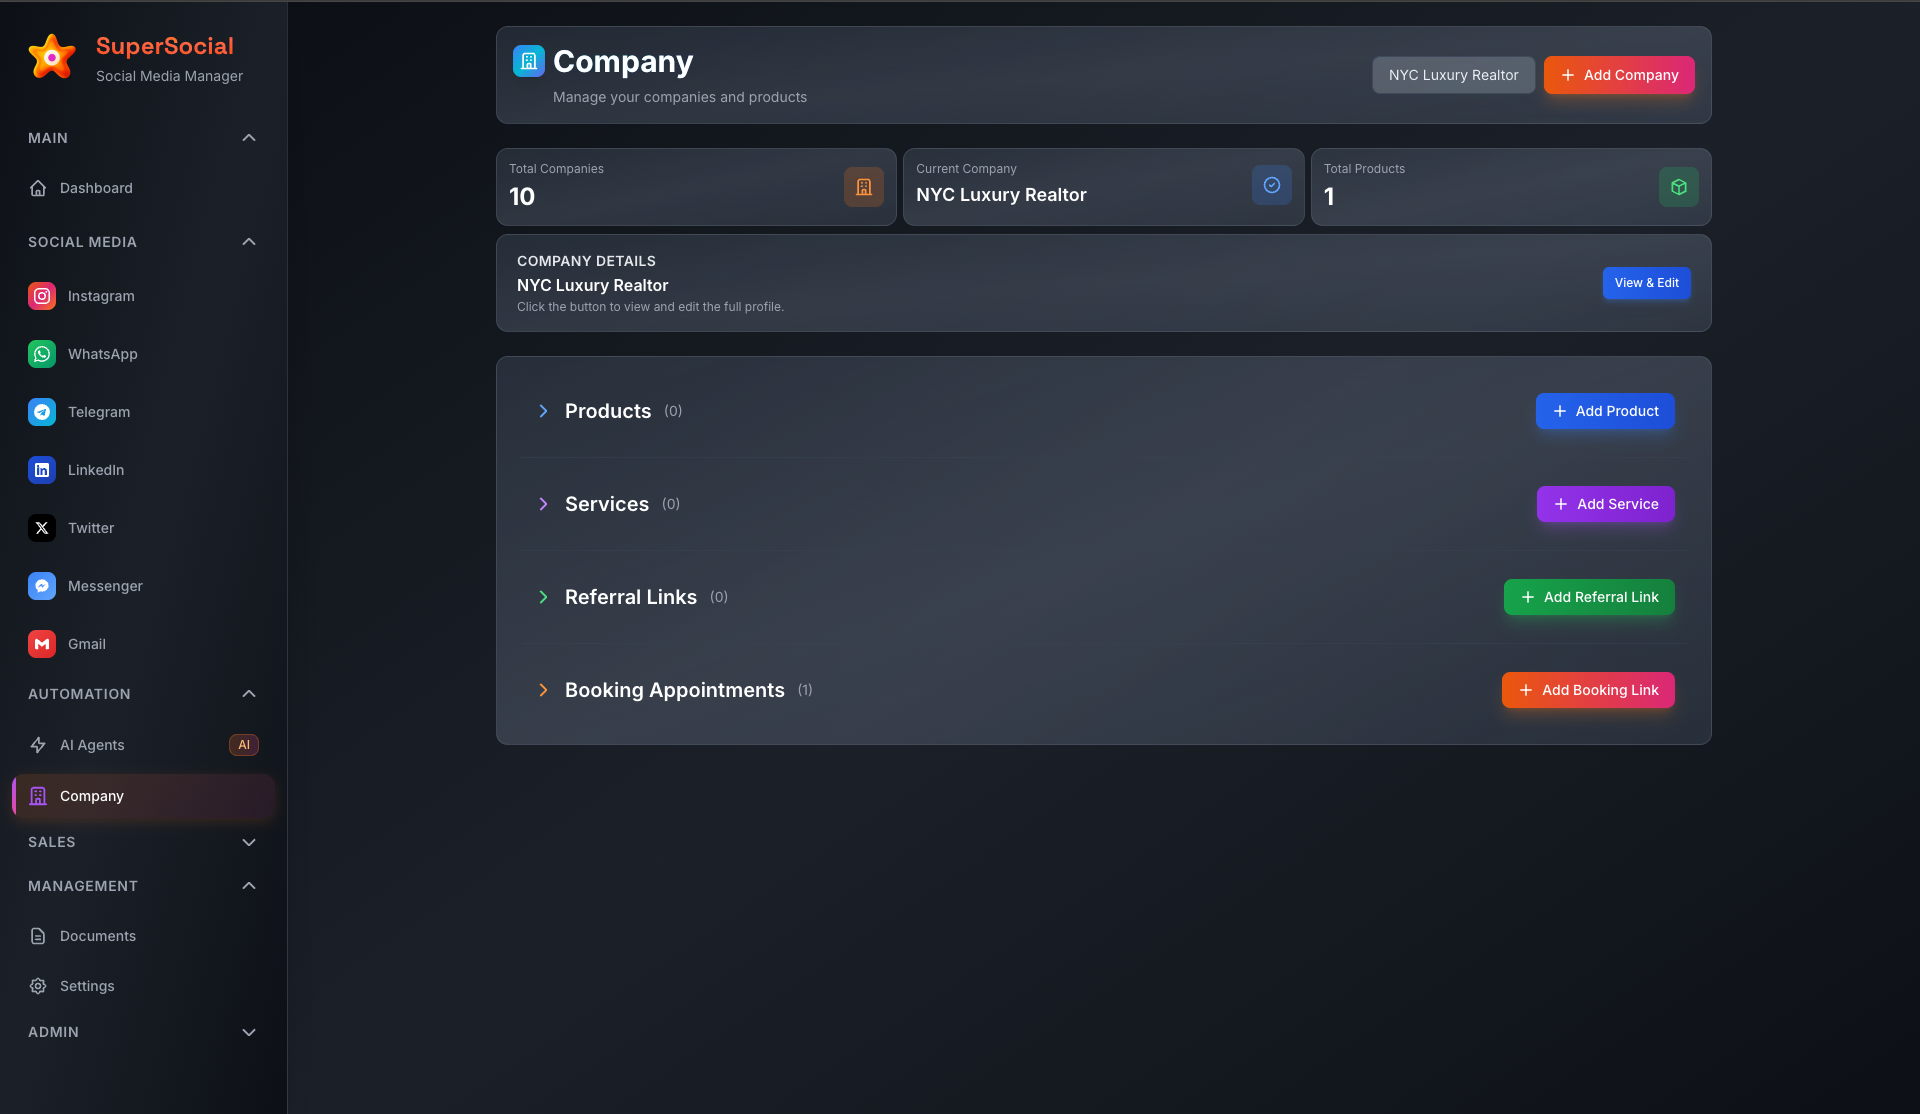Screen dimensions: 1920x1114
Task: Open AI Agents menu item
Action: tap(92, 745)
